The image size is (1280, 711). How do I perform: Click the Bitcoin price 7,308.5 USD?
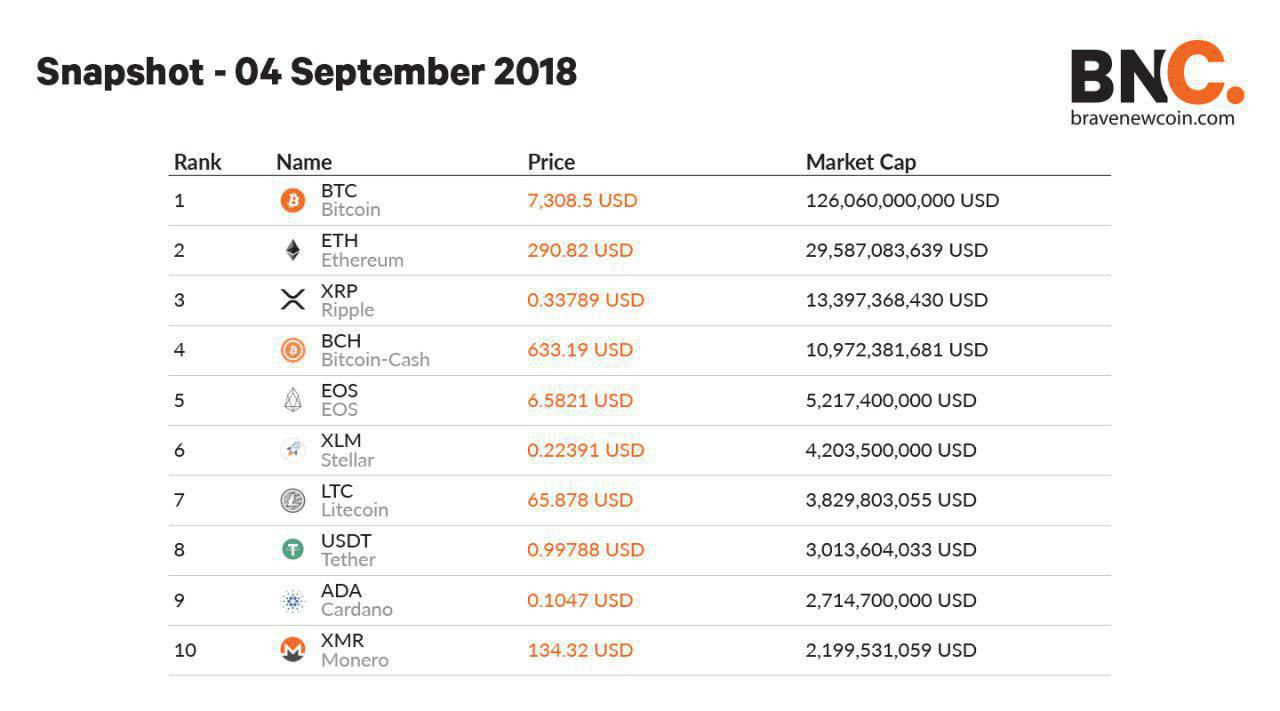582,200
